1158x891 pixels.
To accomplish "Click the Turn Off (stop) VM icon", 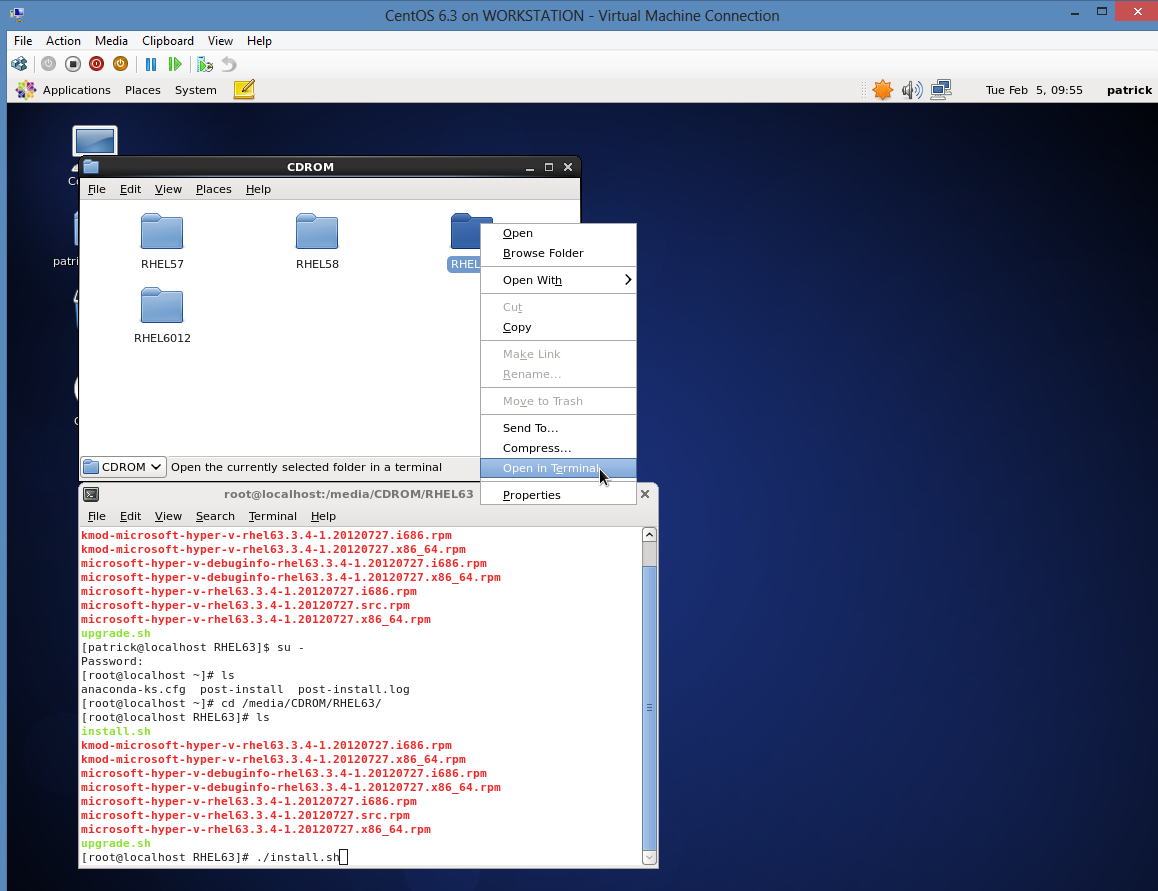I will coord(72,64).
